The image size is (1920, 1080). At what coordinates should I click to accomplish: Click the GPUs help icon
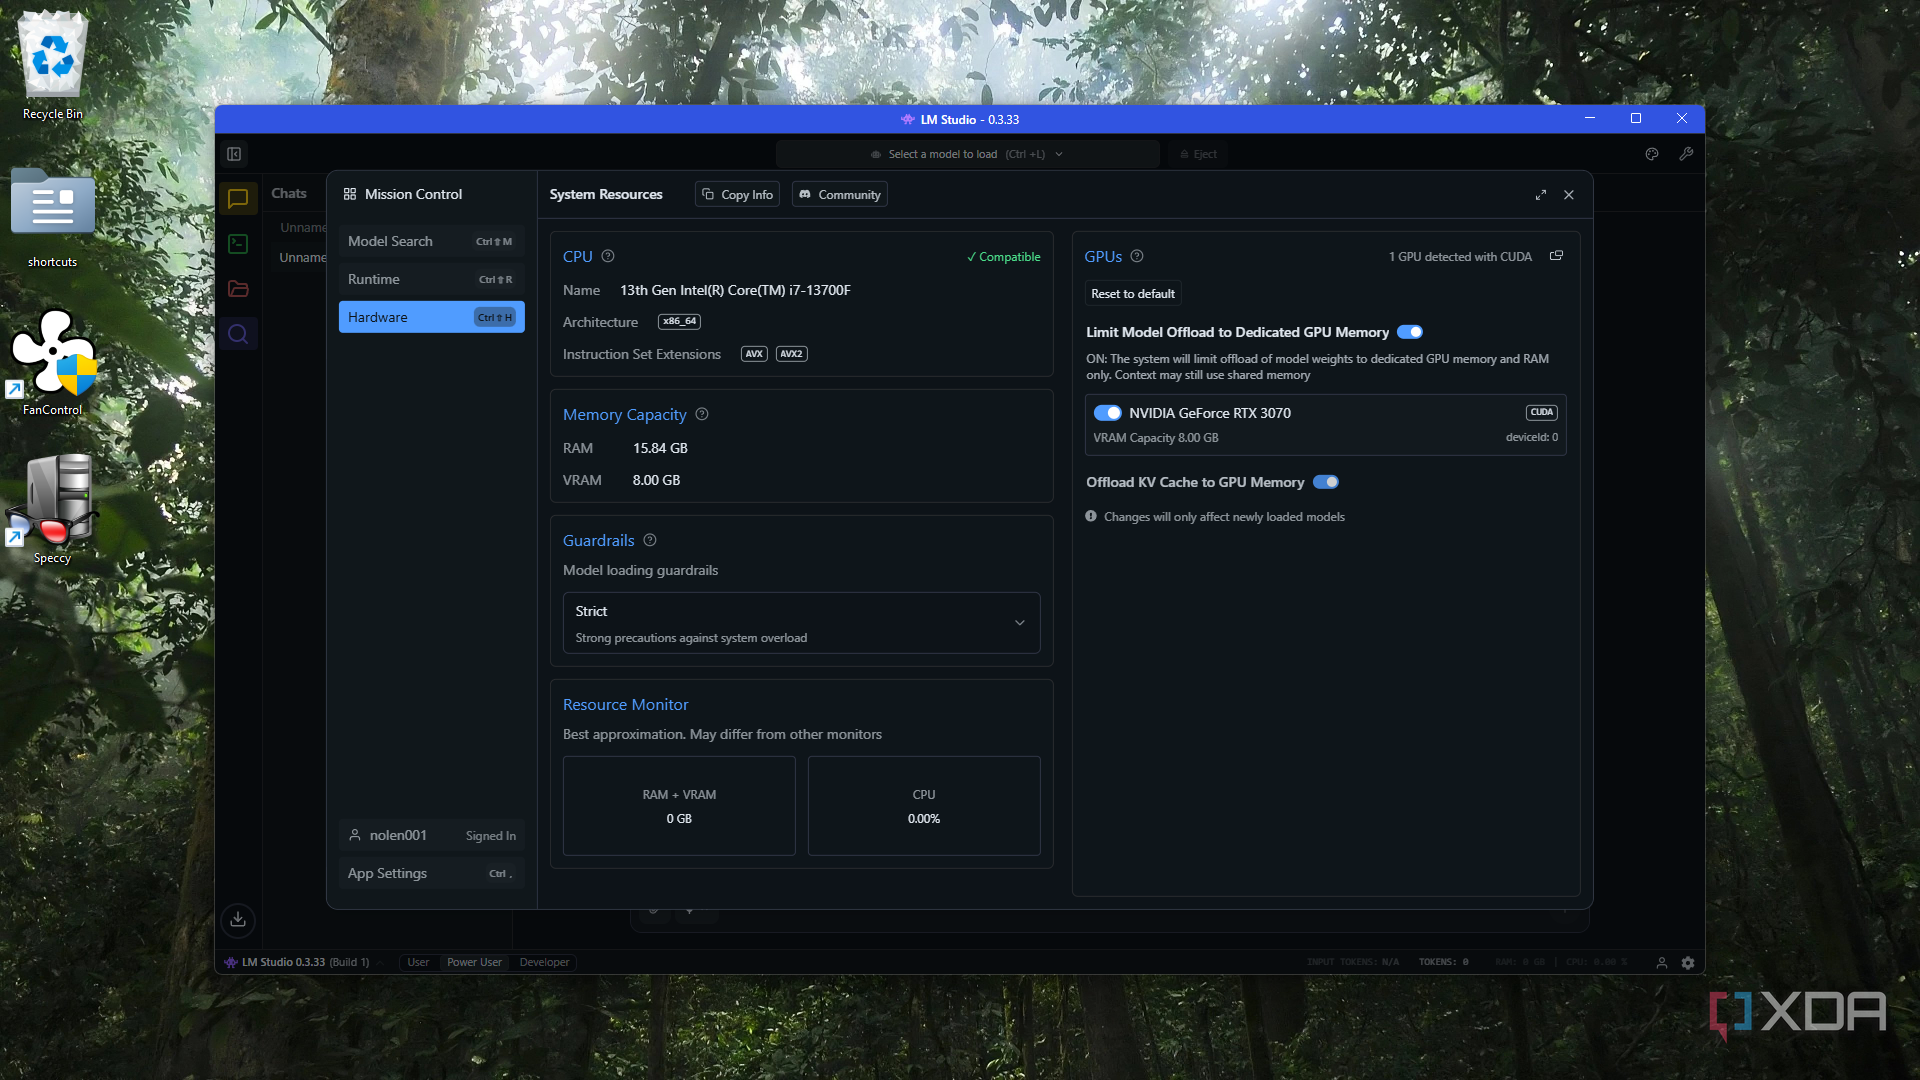tap(1137, 256)
